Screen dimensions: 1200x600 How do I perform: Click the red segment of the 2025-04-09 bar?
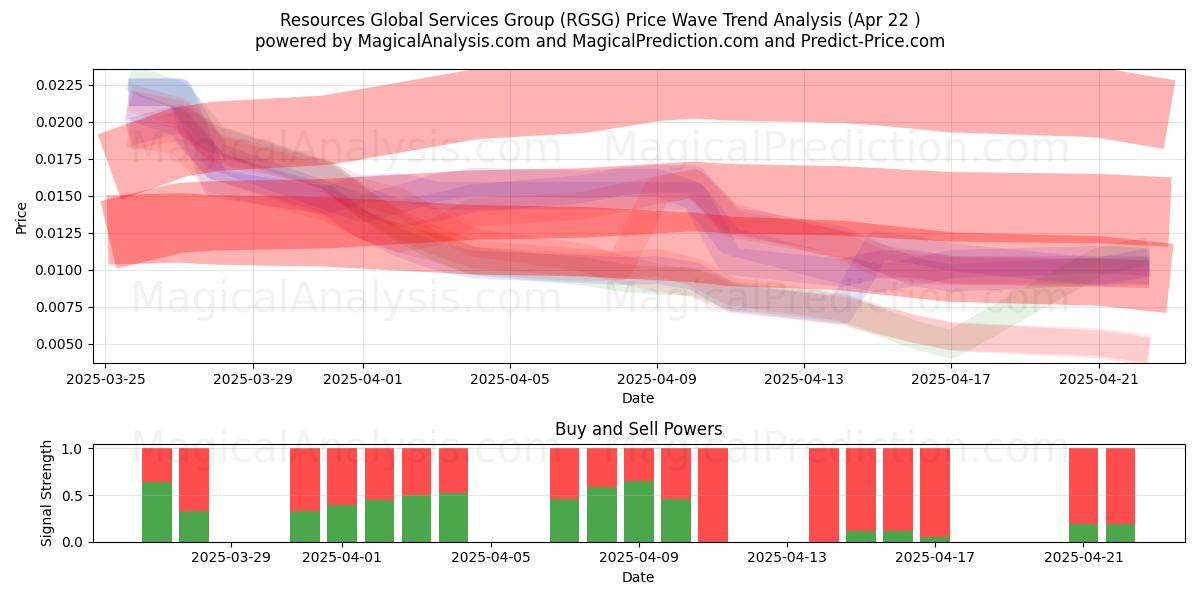639,465
